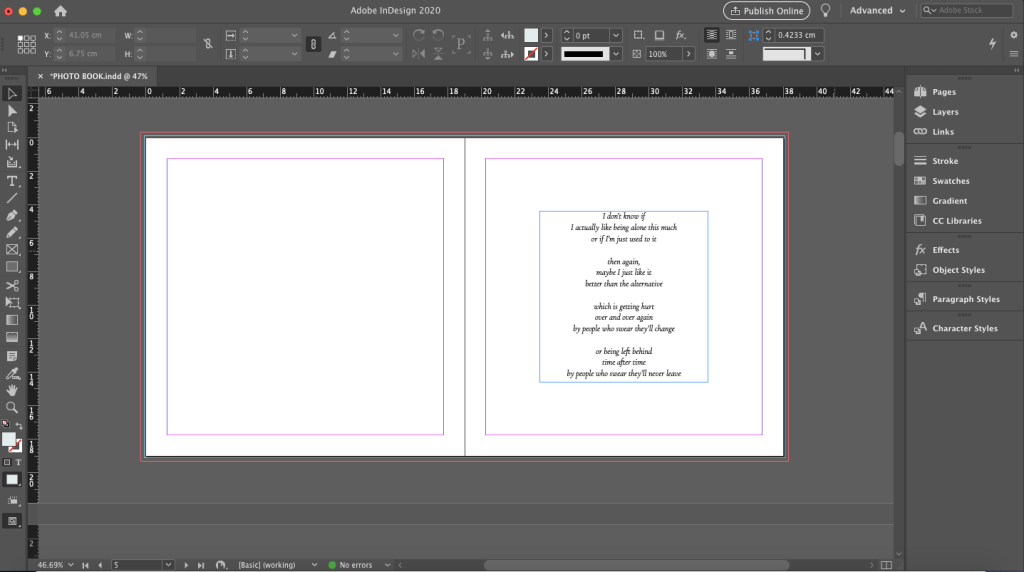Open the Paragraph Styles panel tab
This screenshot has width=1024, height=572.
point(965,299)
